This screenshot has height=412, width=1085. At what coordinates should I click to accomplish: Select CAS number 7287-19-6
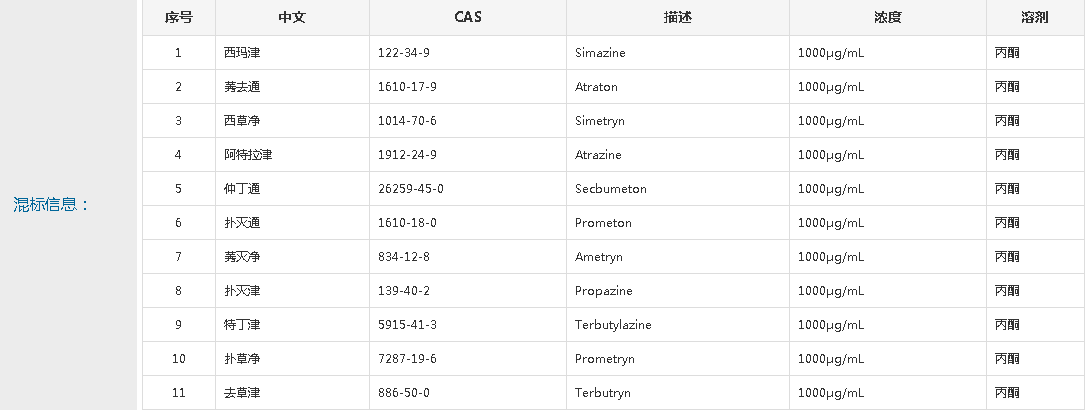[407, 358]
